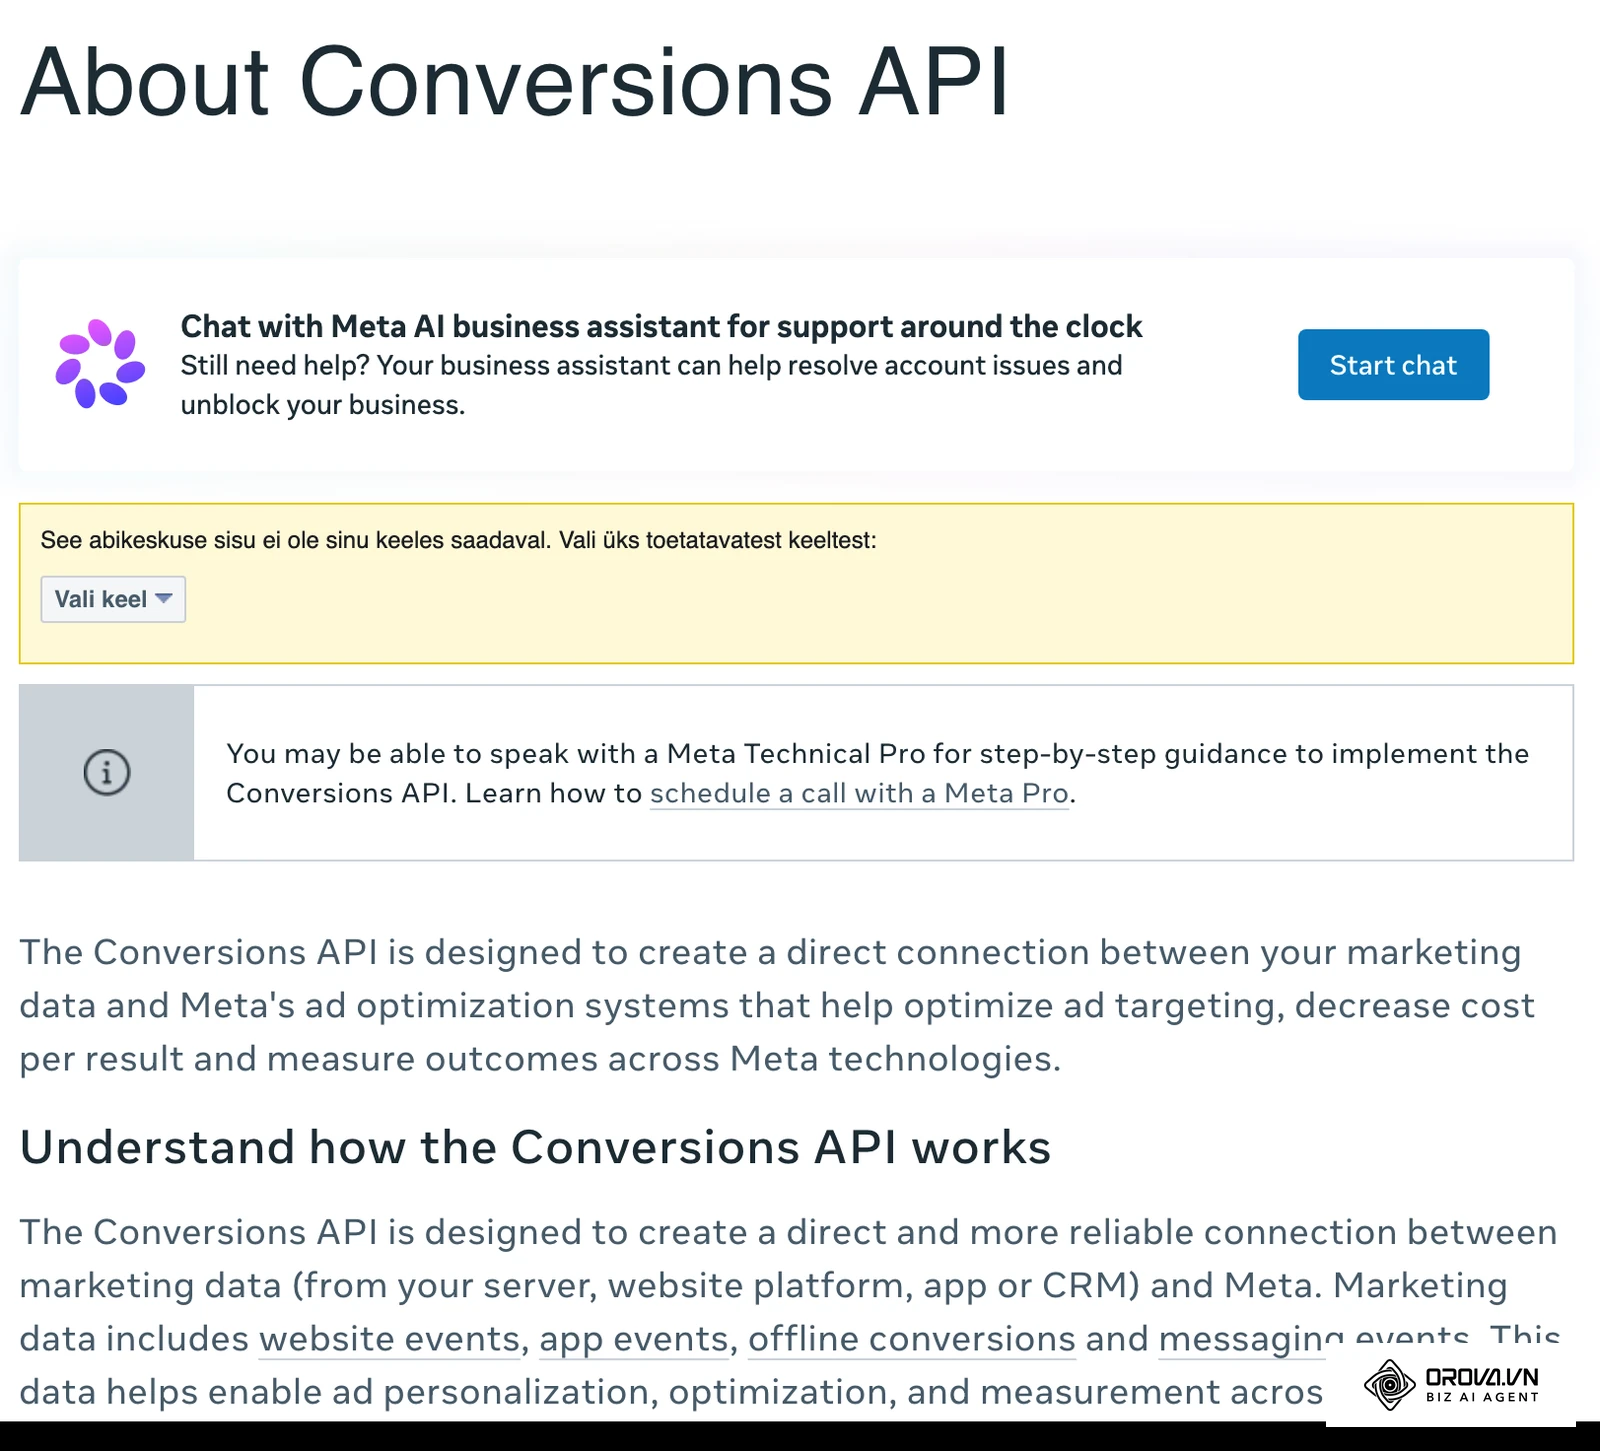Open schedule a call with a Meta Pro link
Viewport: 1600px width, 1451px height.
pos(860,793)
